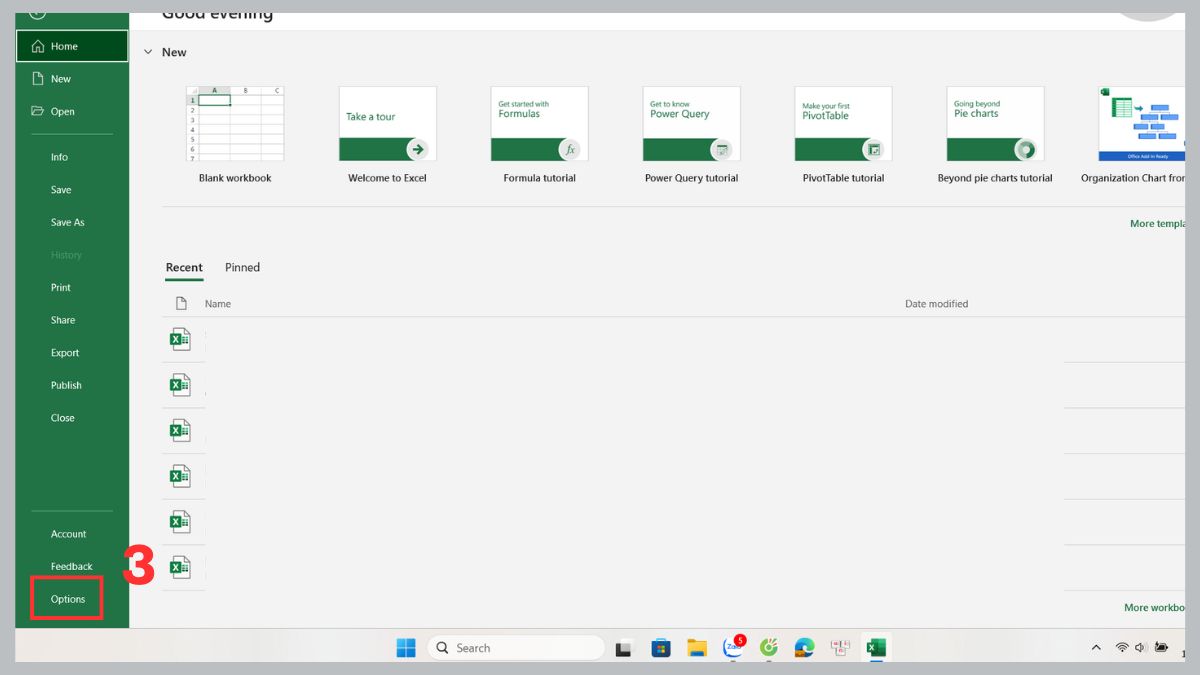
Task: Open Beyond pie charts tutorial template
Action: pos(995,124)
